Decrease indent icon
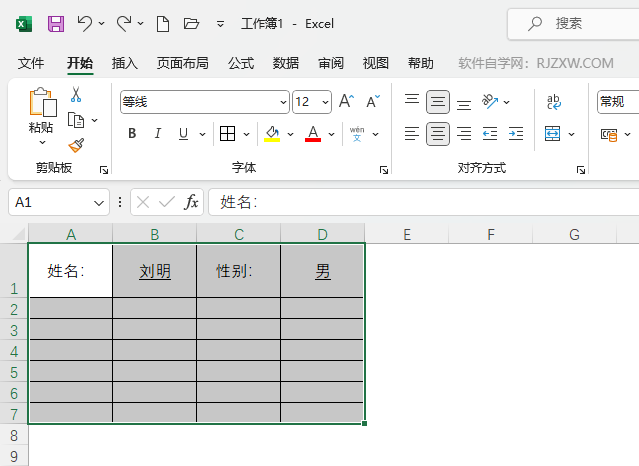This screenshot has width=639, height=466. click(490, 133)
